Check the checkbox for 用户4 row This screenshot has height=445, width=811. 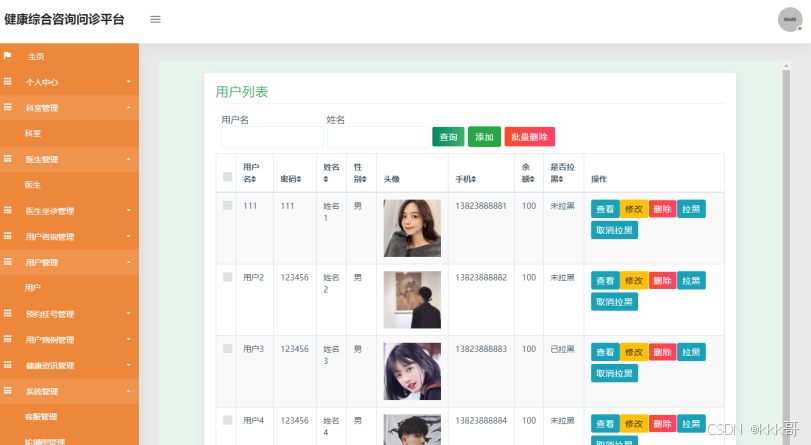(x=228, y=420)
